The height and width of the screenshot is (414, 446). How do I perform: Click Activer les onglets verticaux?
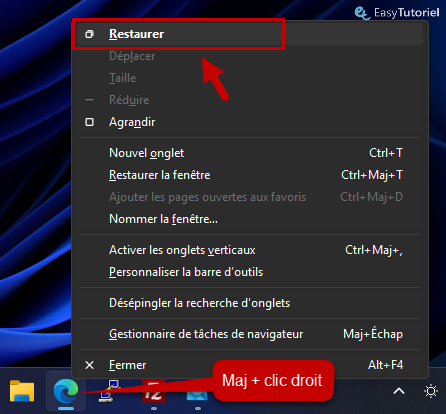250,250
